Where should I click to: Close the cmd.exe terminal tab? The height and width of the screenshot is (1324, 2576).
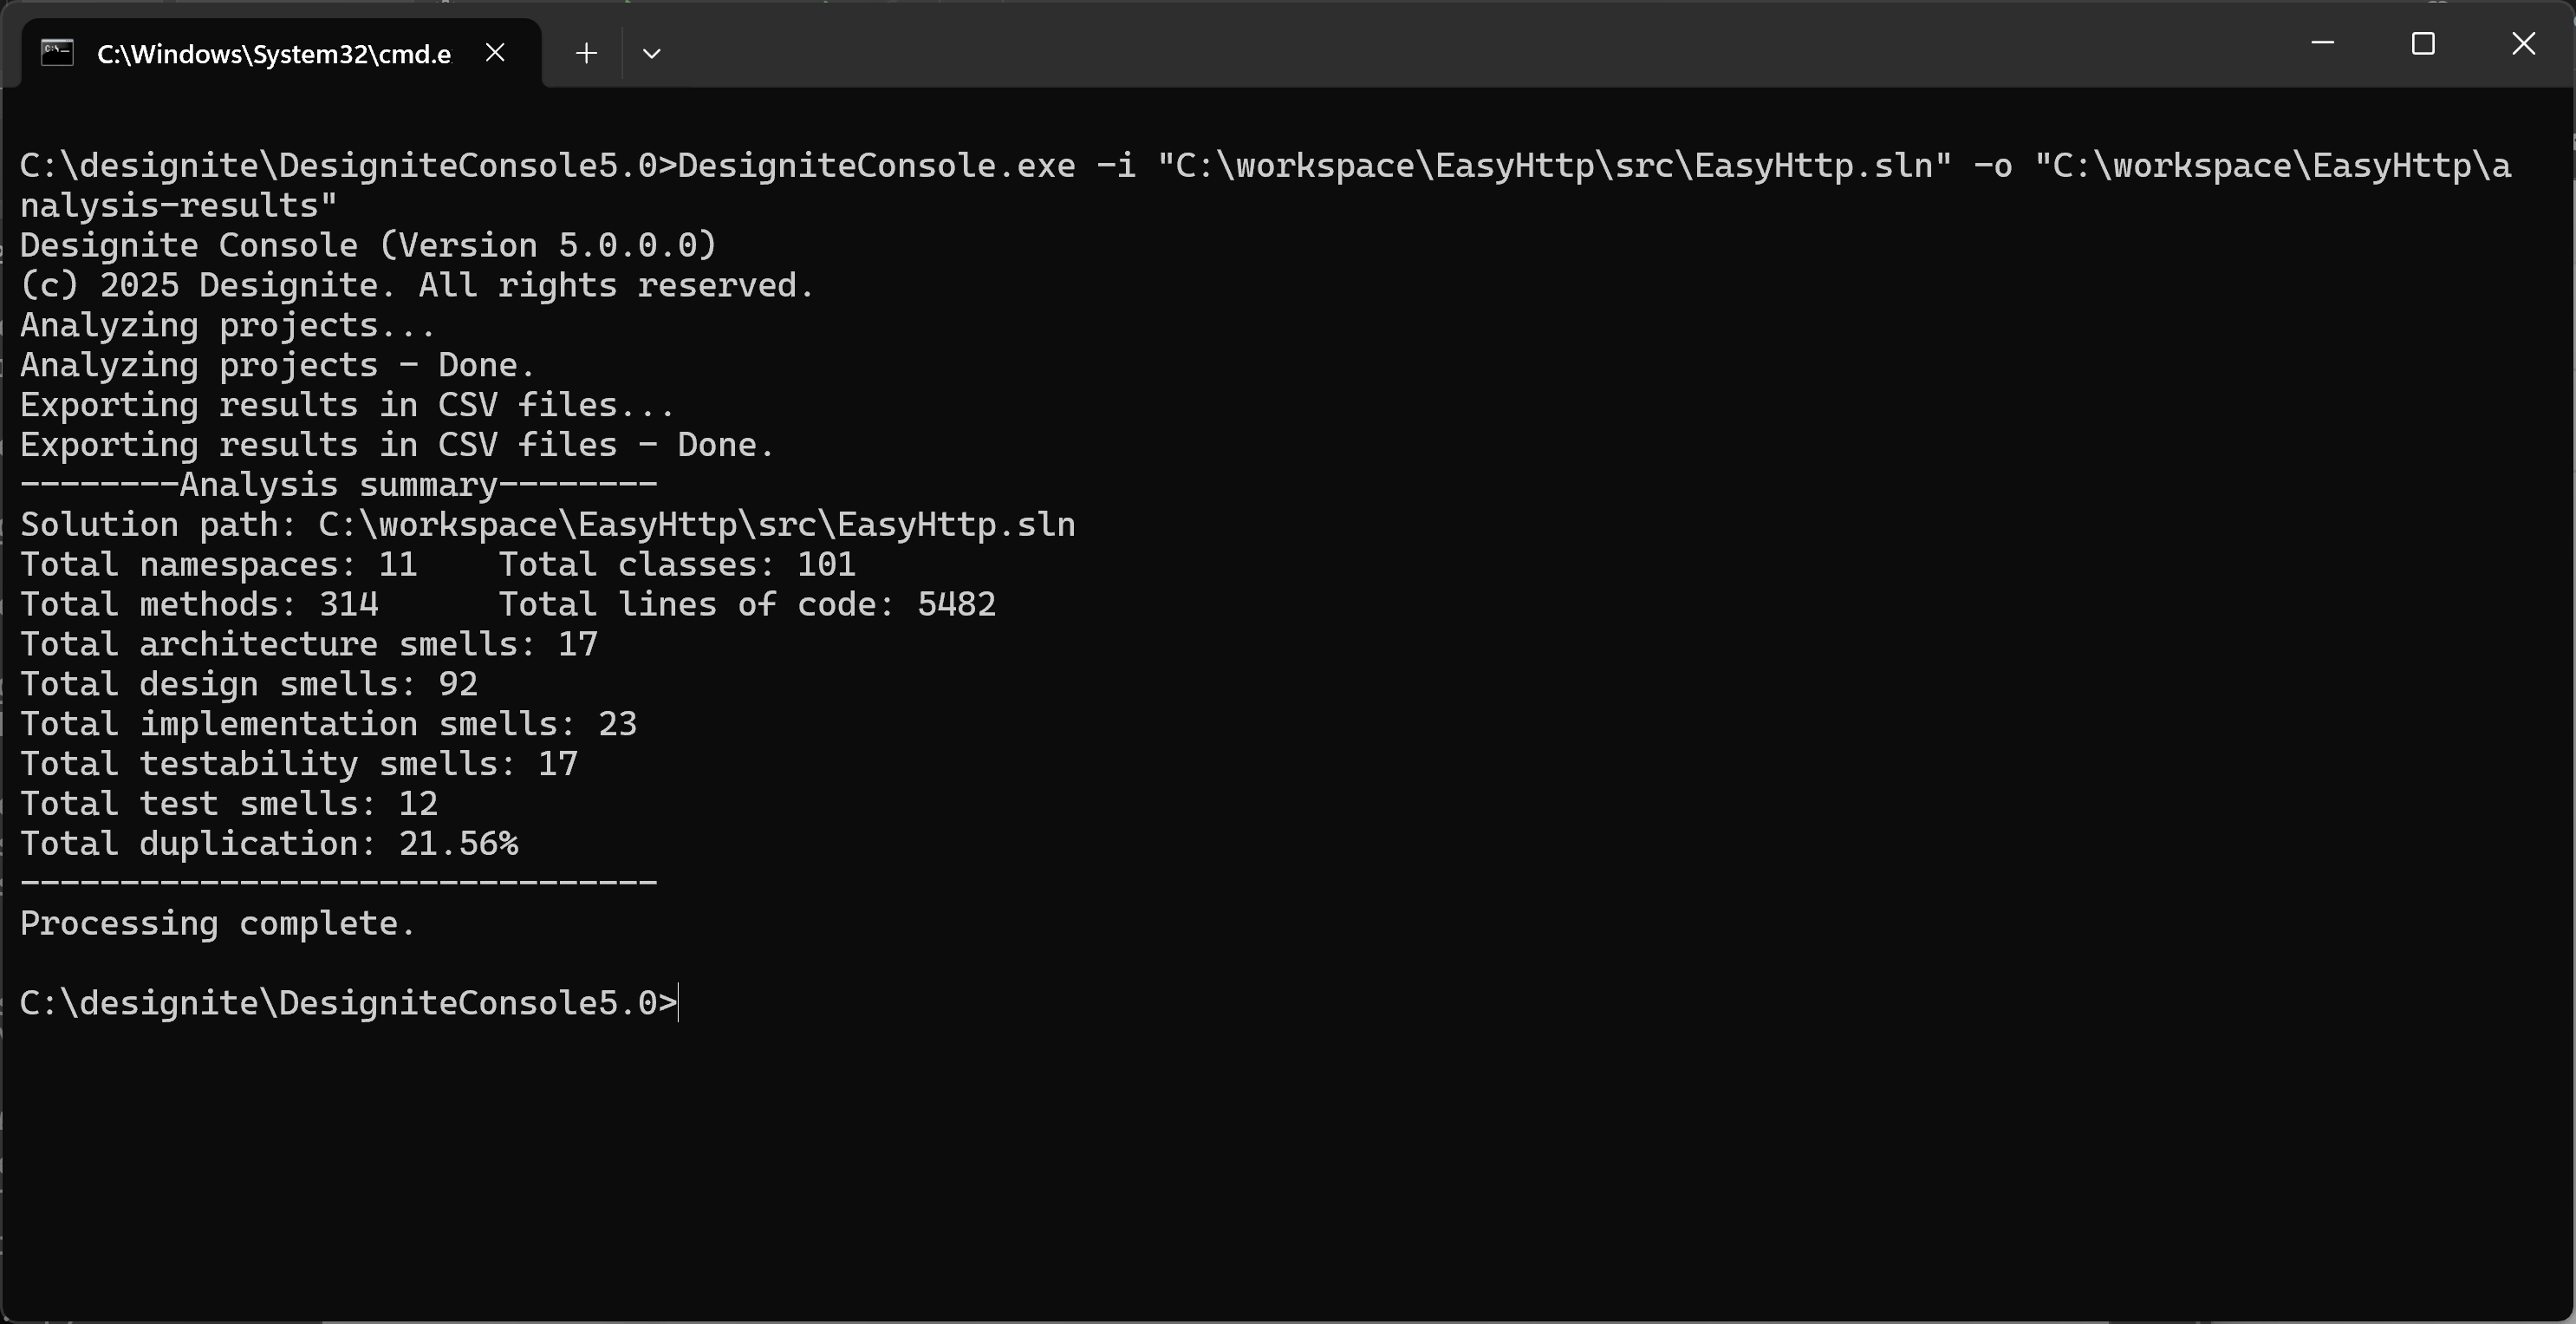[495, 52]
